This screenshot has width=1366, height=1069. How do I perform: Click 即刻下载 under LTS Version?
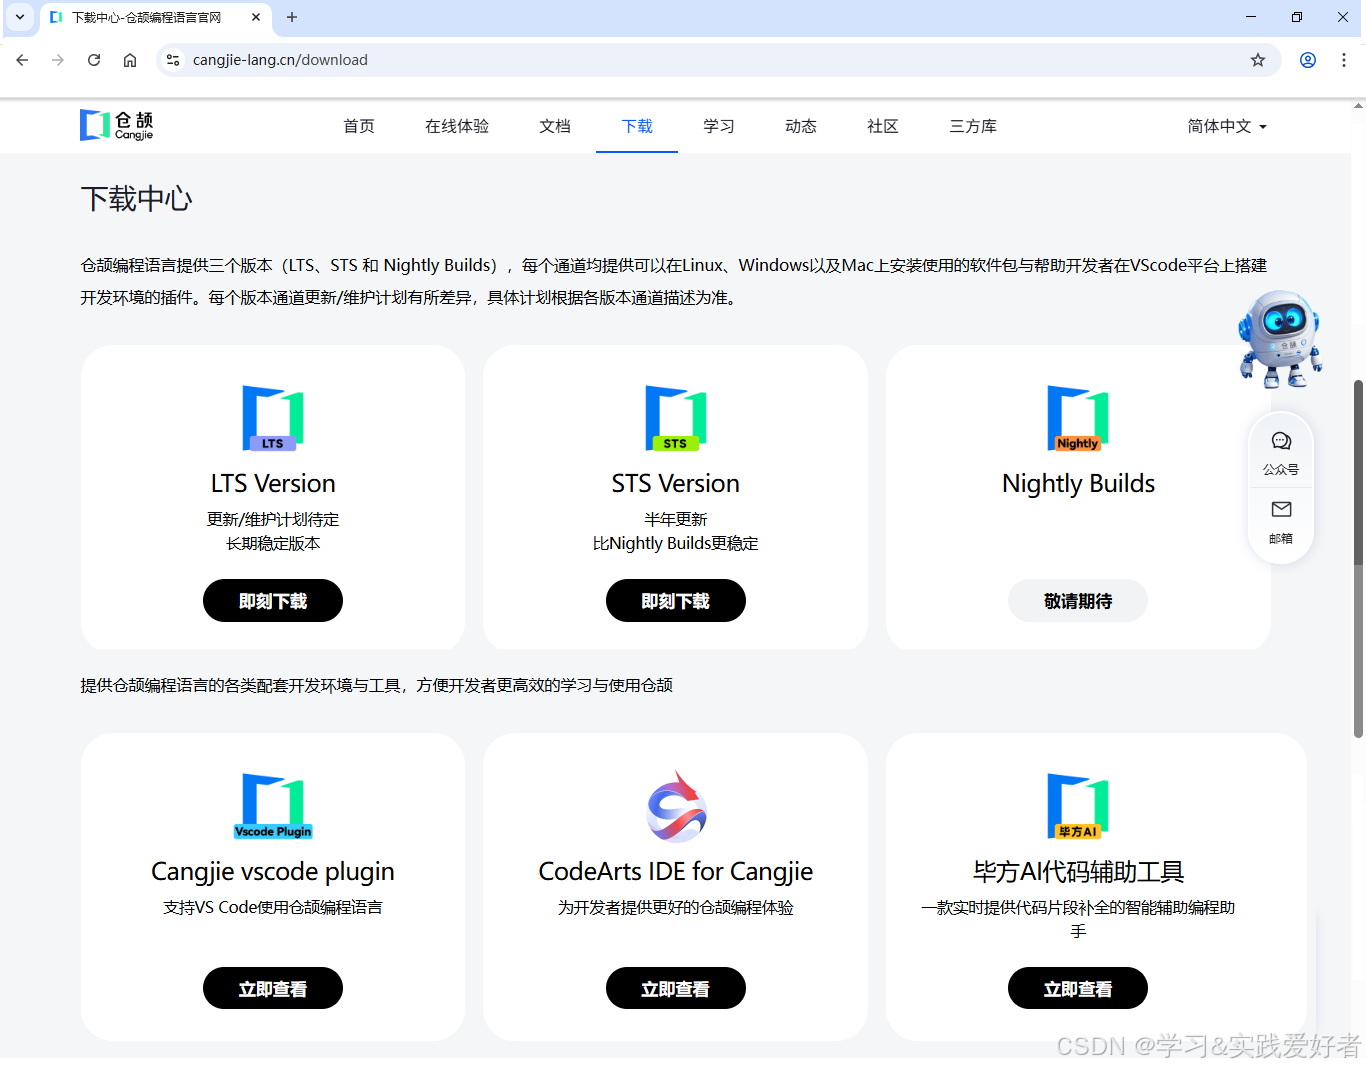tap(273, 601)
